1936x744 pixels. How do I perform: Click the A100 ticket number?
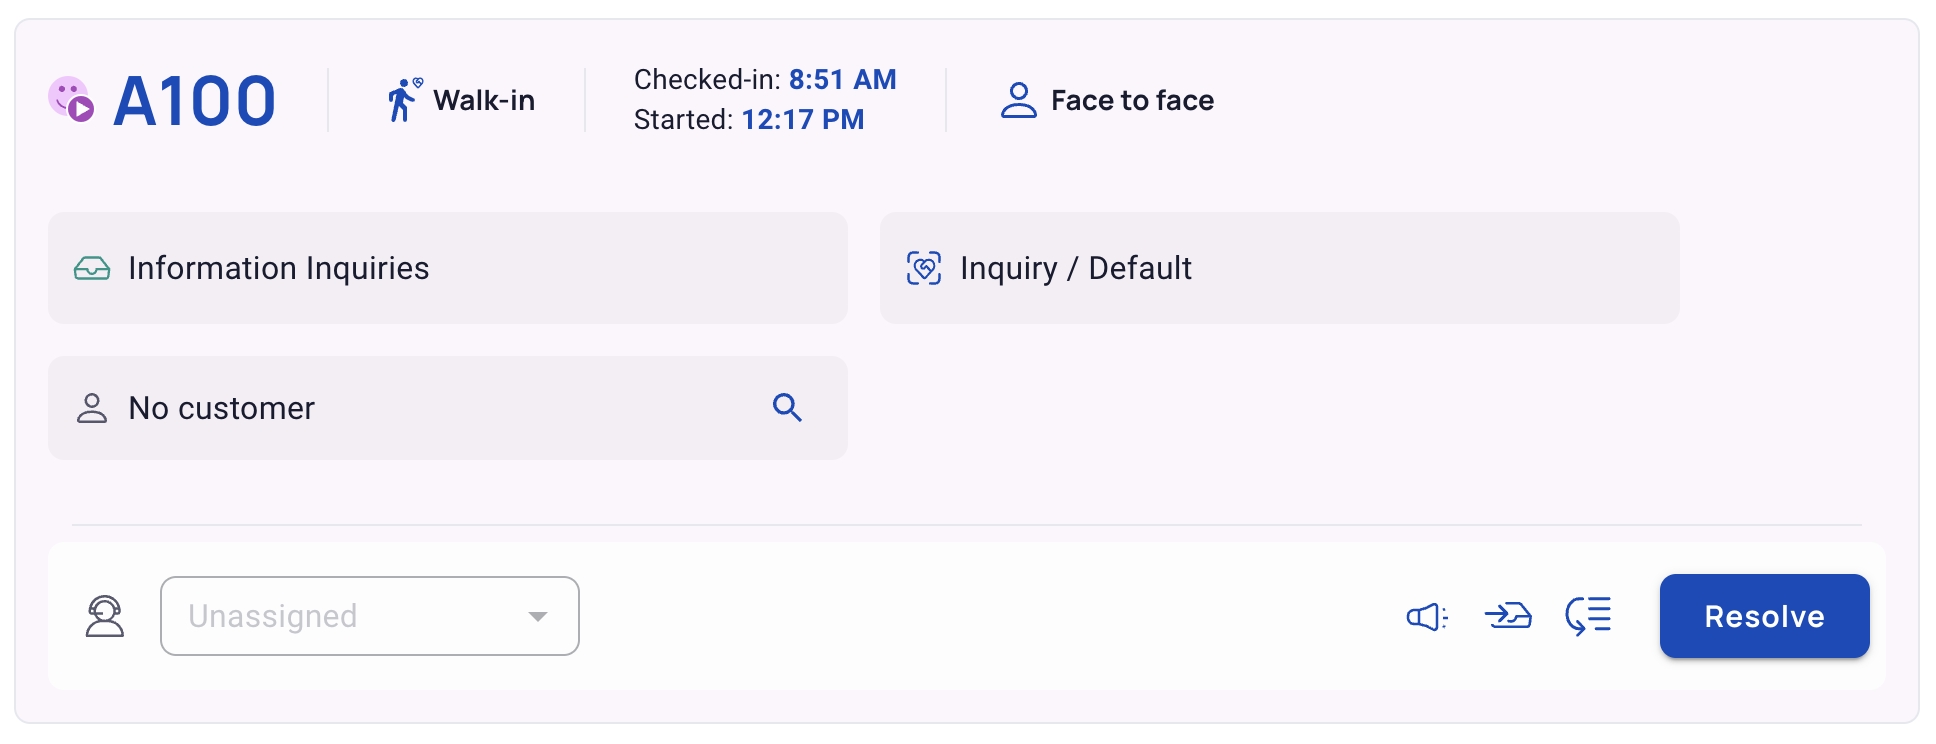[195, 101]
